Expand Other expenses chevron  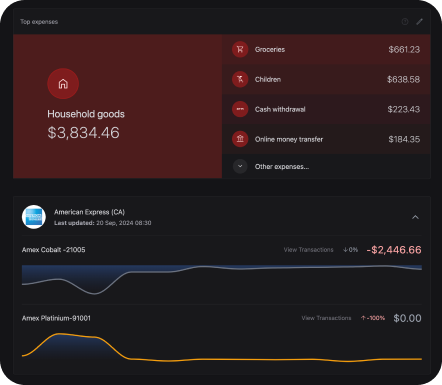pyautogui.click(x=240, y=166)
